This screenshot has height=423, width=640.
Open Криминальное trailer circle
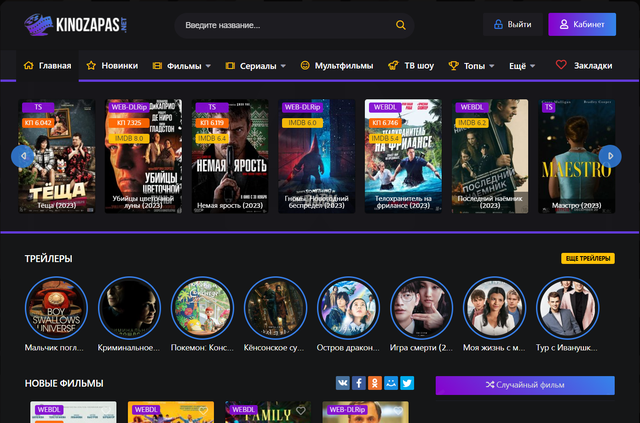129,308
